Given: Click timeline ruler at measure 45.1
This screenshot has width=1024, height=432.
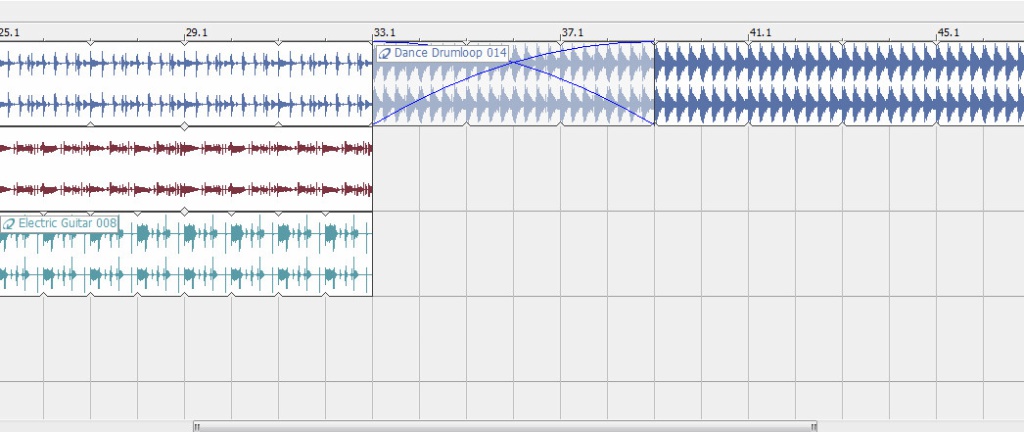Looking at the screenshot, I should pos(949,32).
